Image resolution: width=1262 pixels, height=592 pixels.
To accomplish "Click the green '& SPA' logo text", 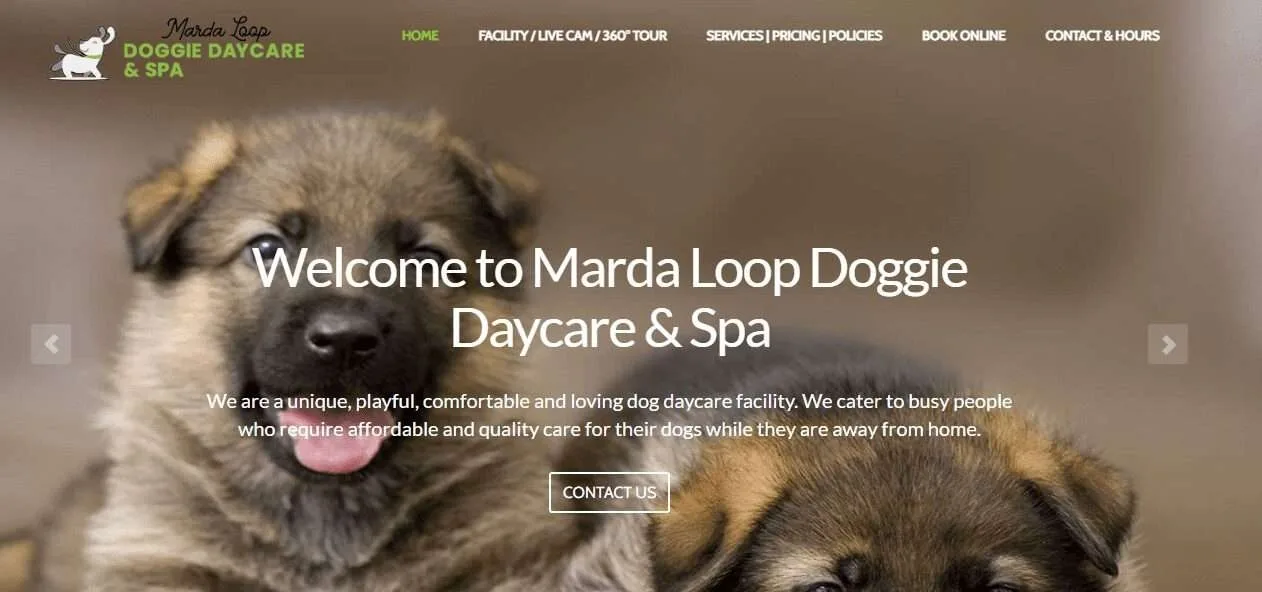I will coord(153,70).
